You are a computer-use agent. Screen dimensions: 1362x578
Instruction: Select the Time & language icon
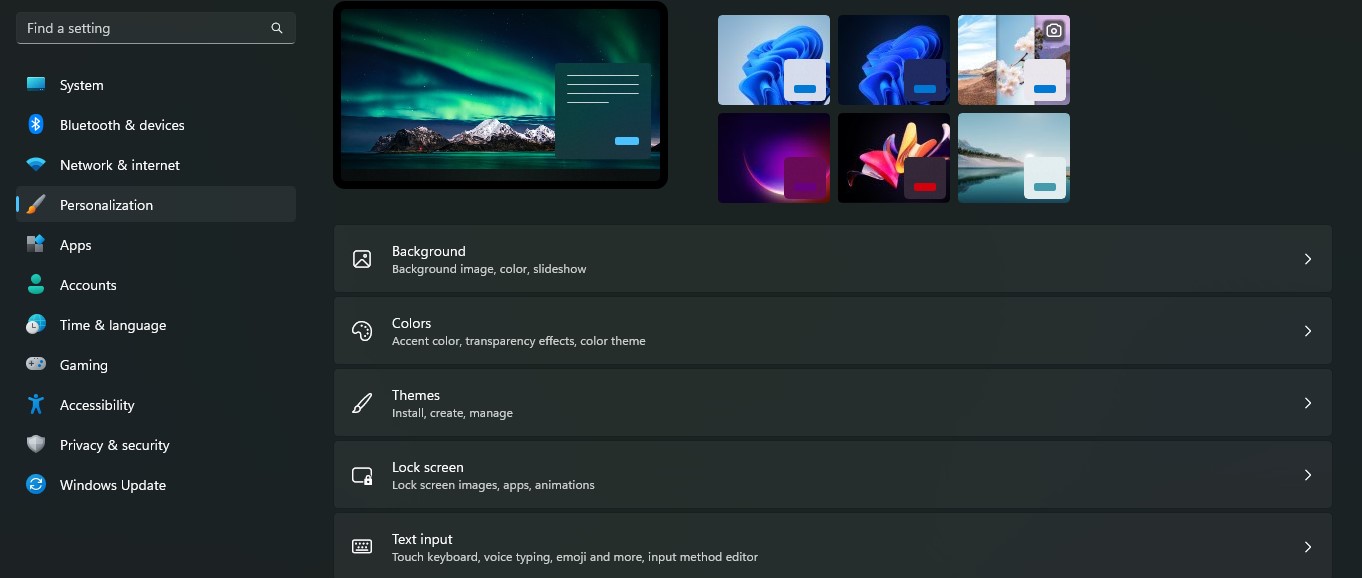[36, 325]
